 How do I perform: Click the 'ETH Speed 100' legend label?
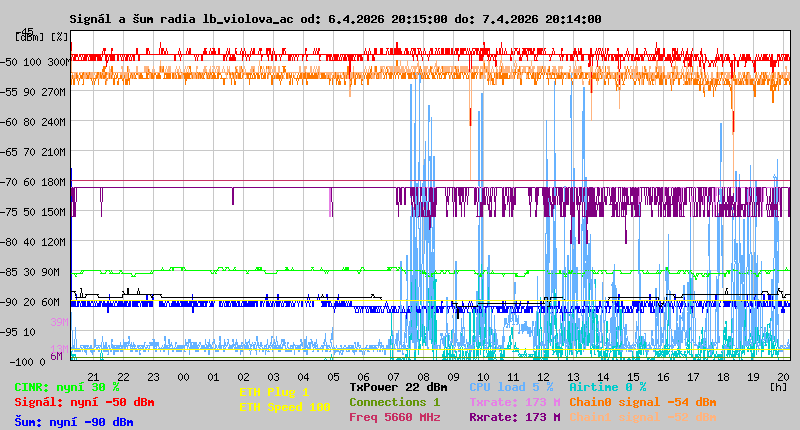tap(285, 407)
